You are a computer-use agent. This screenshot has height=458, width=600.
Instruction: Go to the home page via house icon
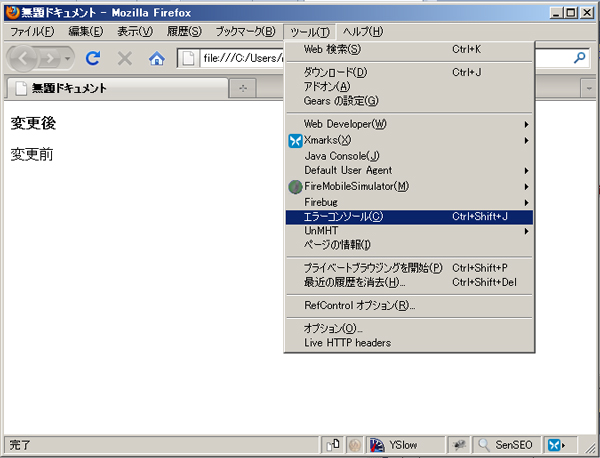pos(157,59)
